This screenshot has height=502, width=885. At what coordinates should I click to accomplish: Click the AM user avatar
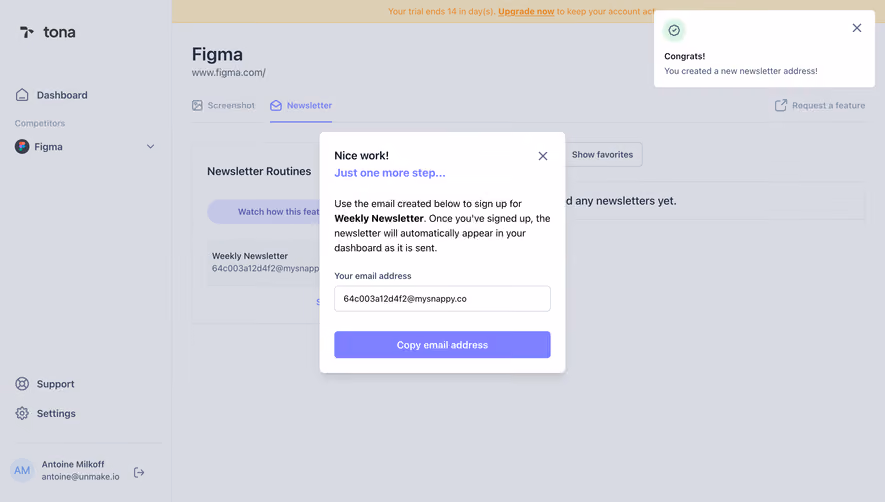click(x=22, y=470)
